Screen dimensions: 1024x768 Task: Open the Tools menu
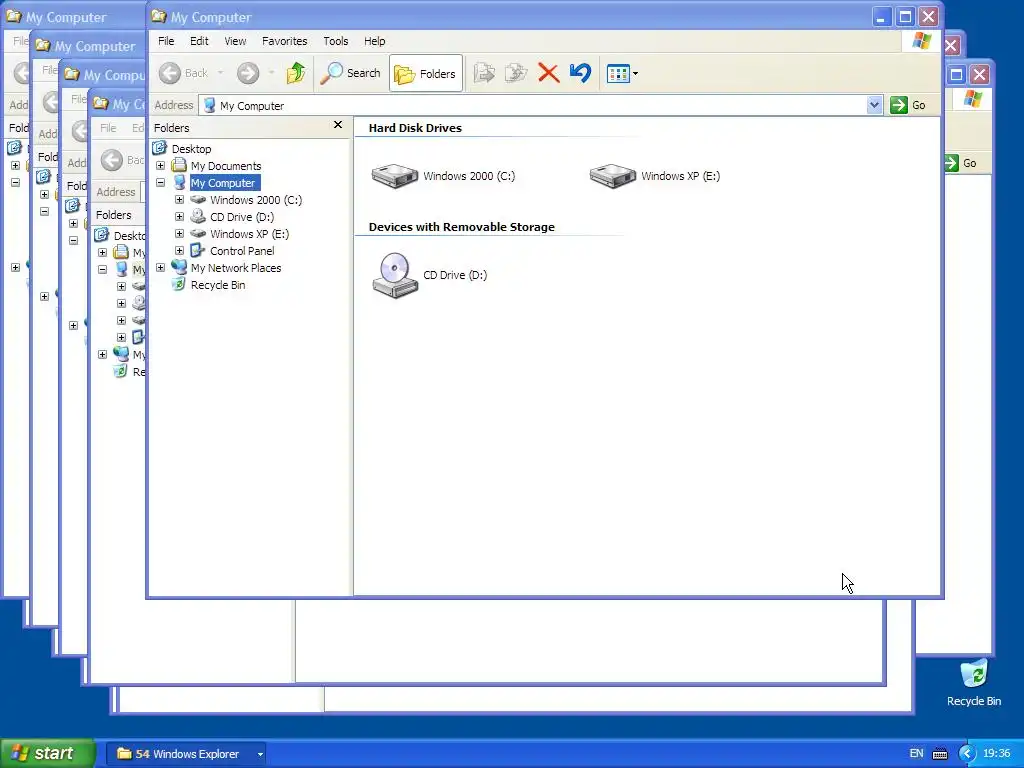[x=336, y=41]
